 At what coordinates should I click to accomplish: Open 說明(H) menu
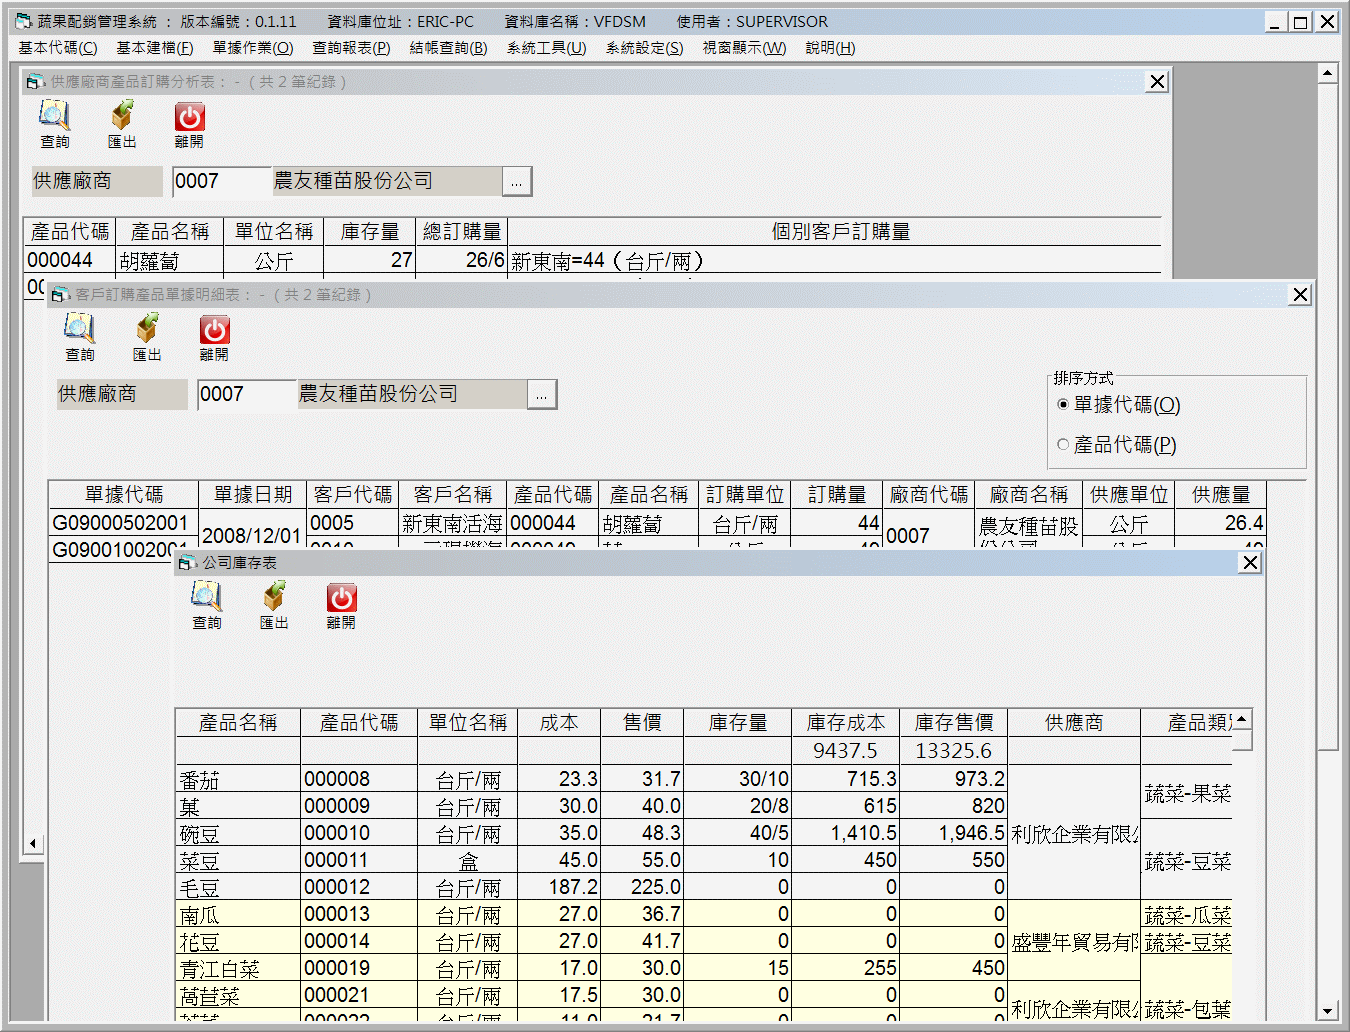pos(830,48)
